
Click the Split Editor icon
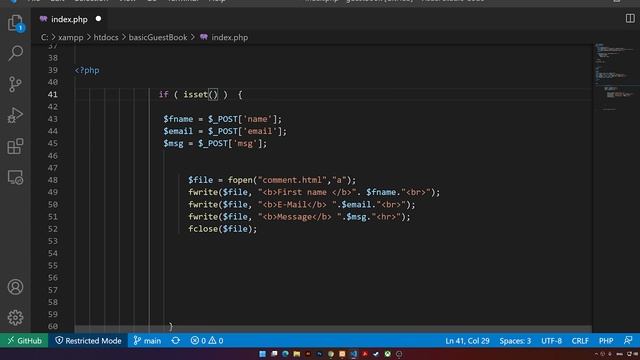630,18
